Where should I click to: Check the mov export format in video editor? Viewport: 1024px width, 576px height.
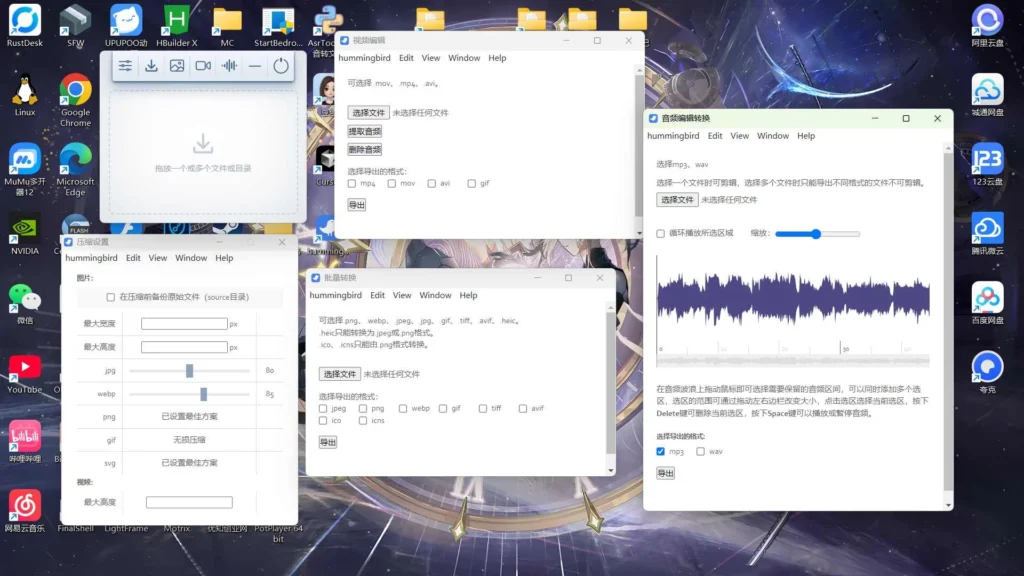[x=392, y=184]
